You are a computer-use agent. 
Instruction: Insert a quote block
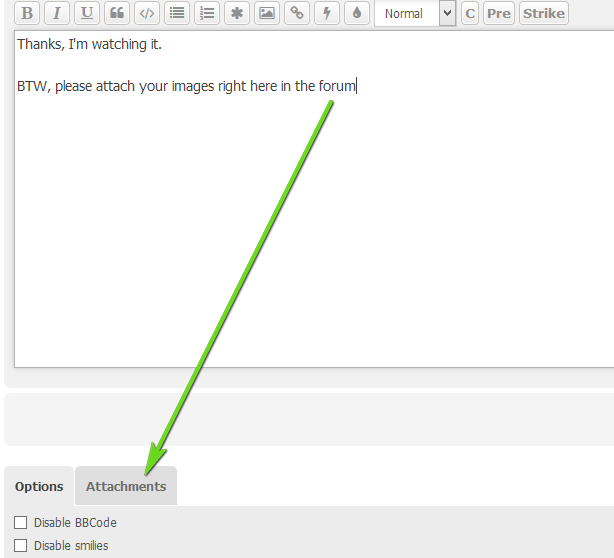(117, 13)
